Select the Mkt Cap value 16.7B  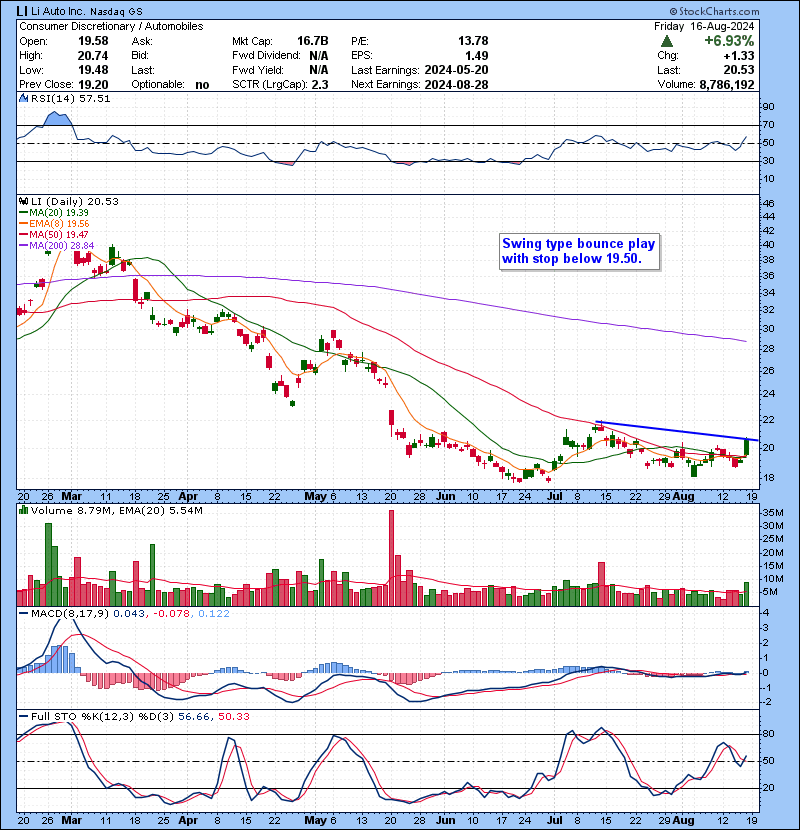[312, 41]
